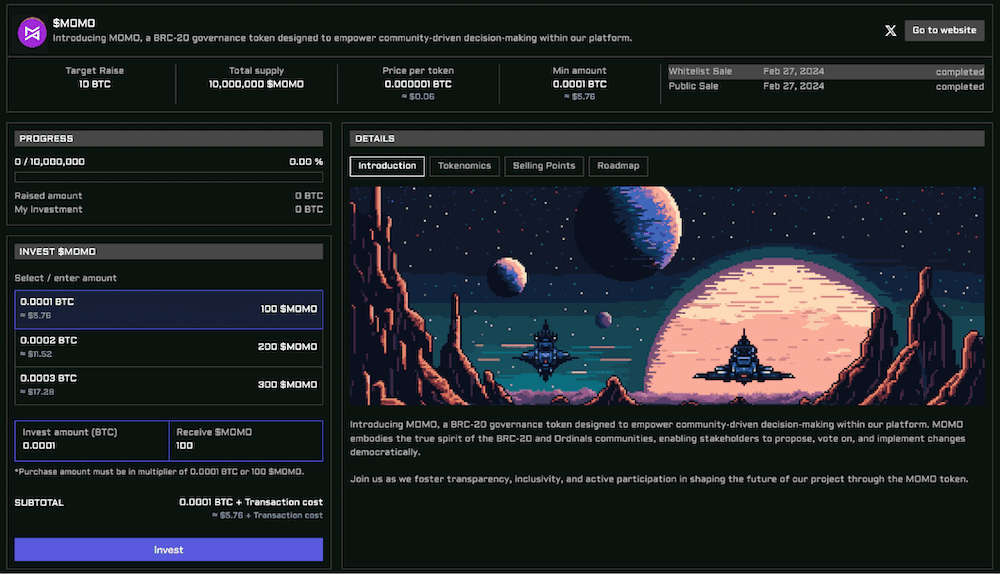Viewport: 1000px width, 574px height.
Task: Click the purple MOMO project logo
Action: tap(33, 30)
